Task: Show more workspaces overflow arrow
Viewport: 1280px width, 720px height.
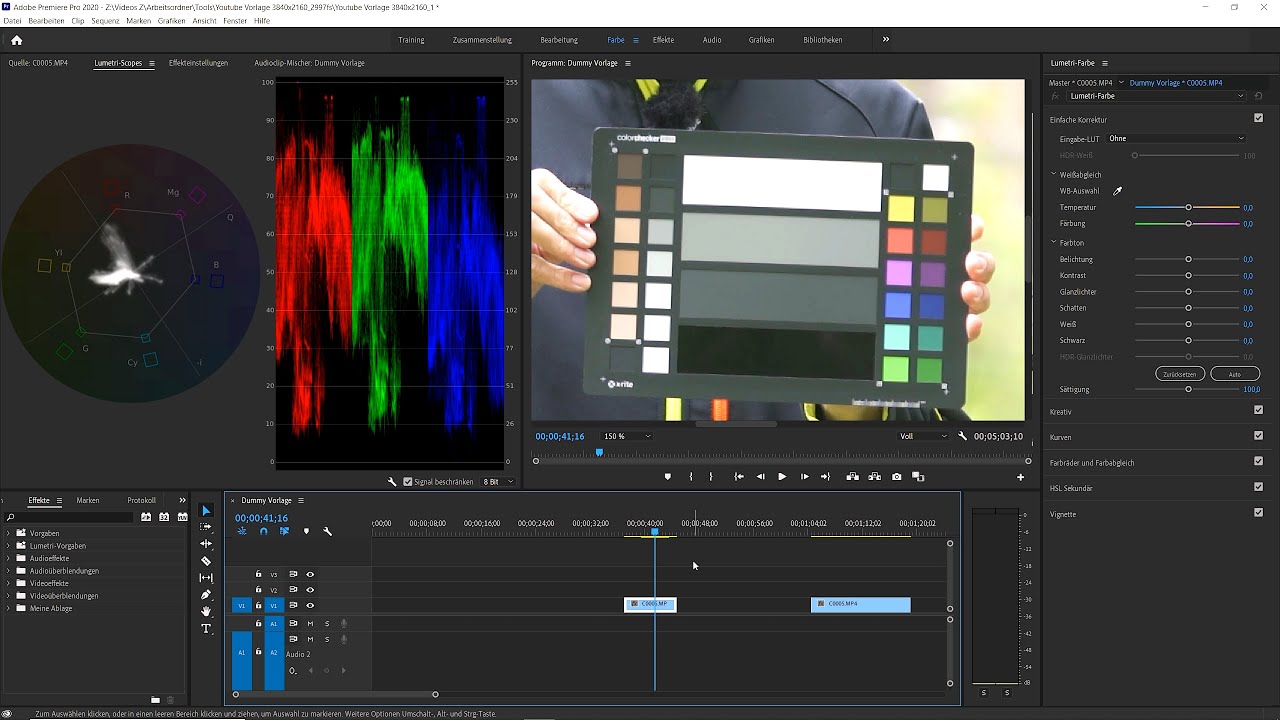Action: [885, 40]
